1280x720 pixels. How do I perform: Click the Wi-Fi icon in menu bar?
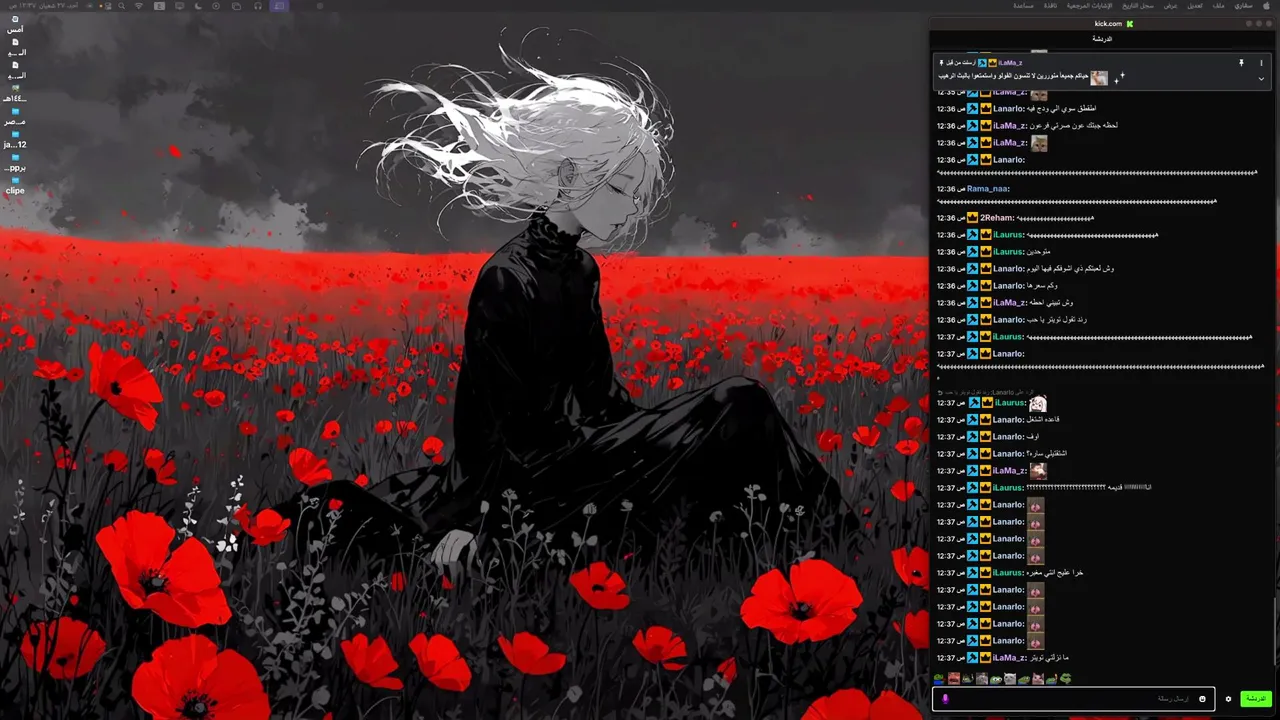[x=139, y=6]
